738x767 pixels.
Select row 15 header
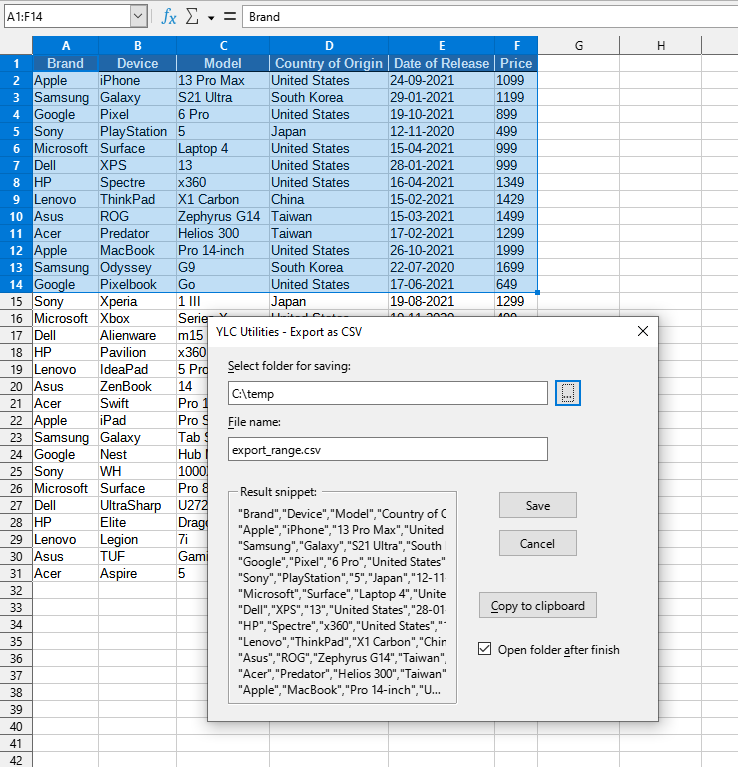coord(16,301)
